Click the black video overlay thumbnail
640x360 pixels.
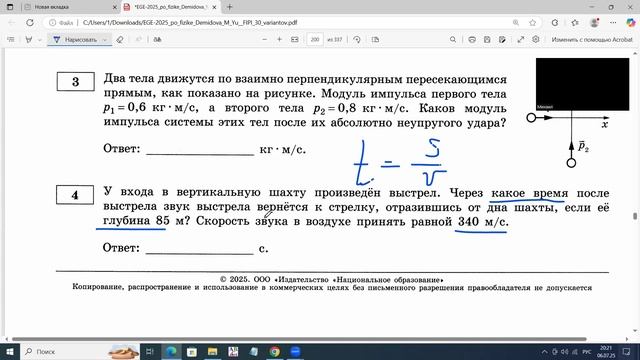tap(582, 84)
